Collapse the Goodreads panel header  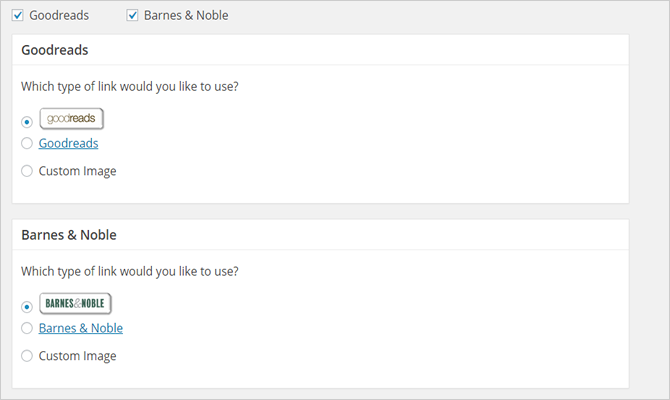pos(320,50)
